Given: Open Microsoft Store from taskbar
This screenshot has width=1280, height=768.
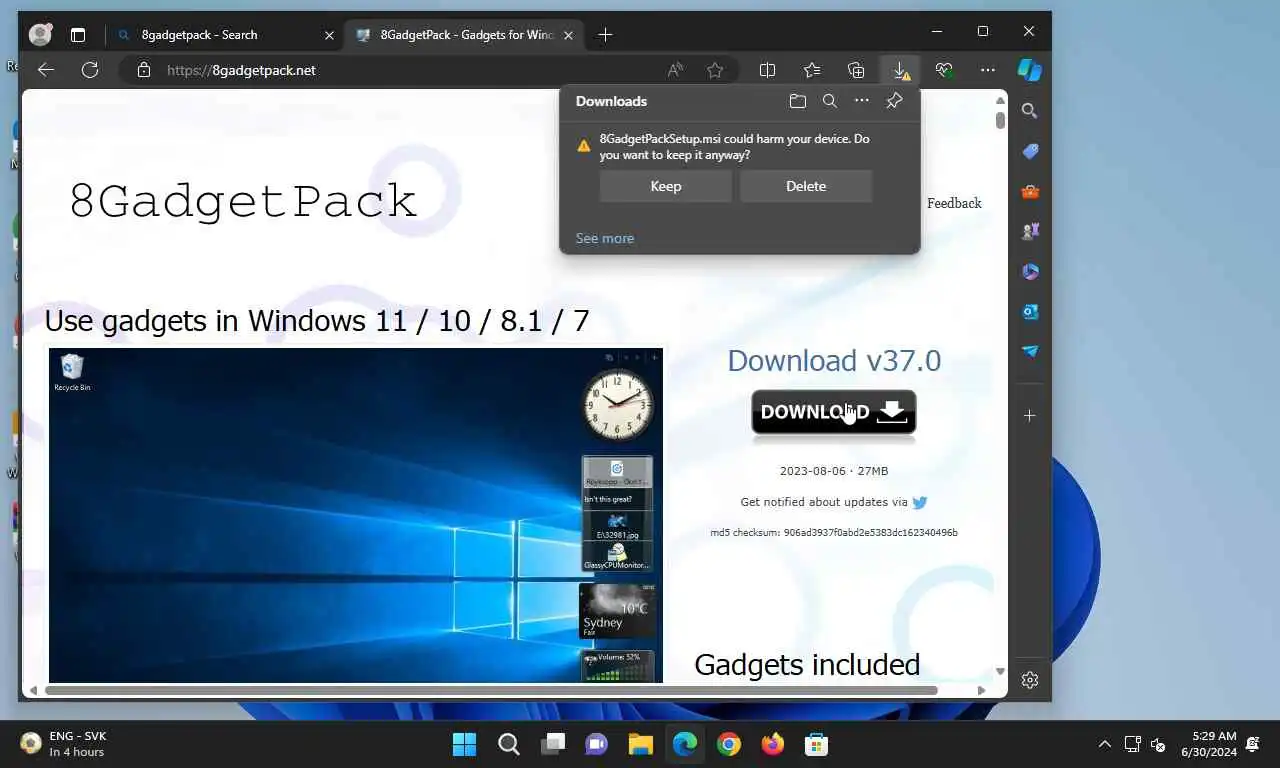Looking at the screenshot, I should tap(816, 744).
